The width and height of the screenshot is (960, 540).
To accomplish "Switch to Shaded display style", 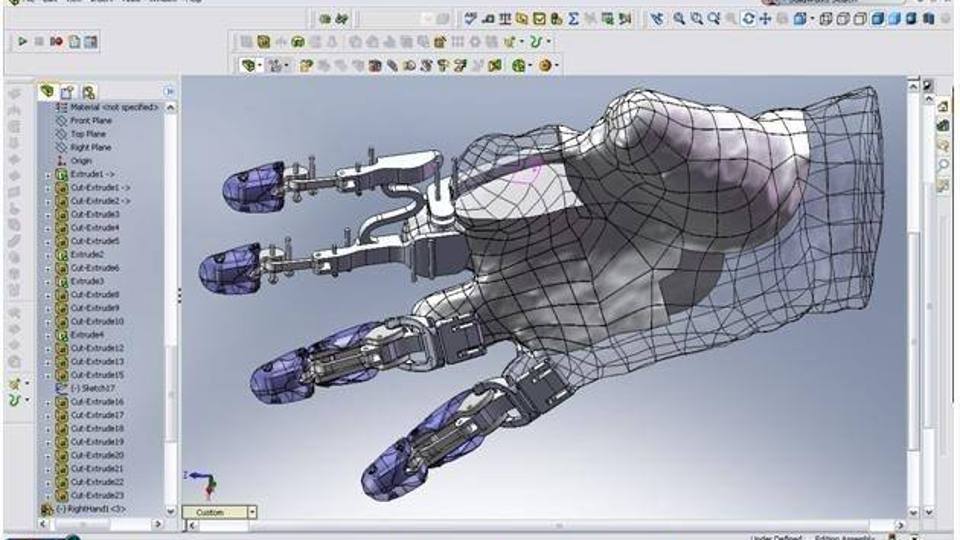I will pos(894,19).
